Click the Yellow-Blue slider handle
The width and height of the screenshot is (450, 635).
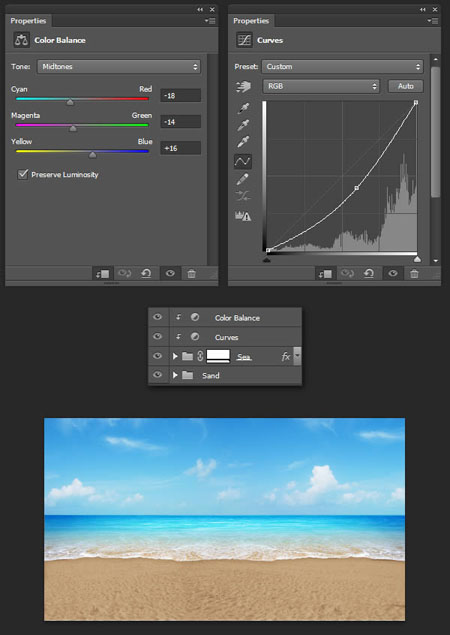click(92, 155)
